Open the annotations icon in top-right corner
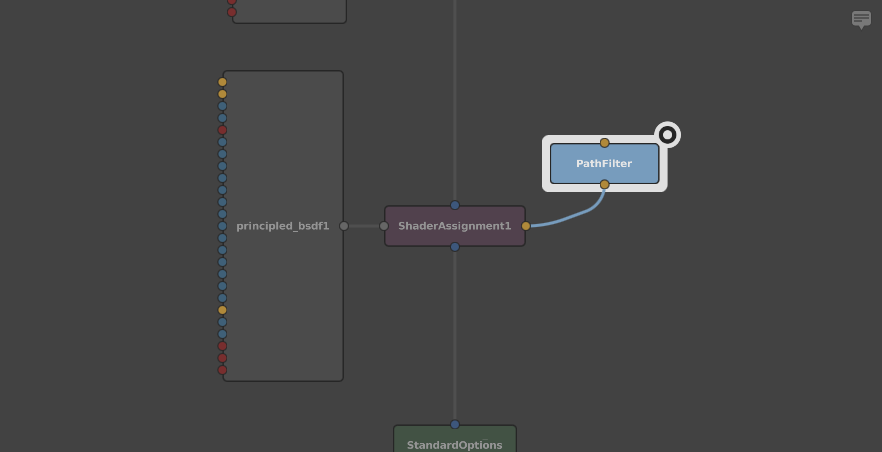This screenshot has width=882, height=452. [x=861, y=20]
